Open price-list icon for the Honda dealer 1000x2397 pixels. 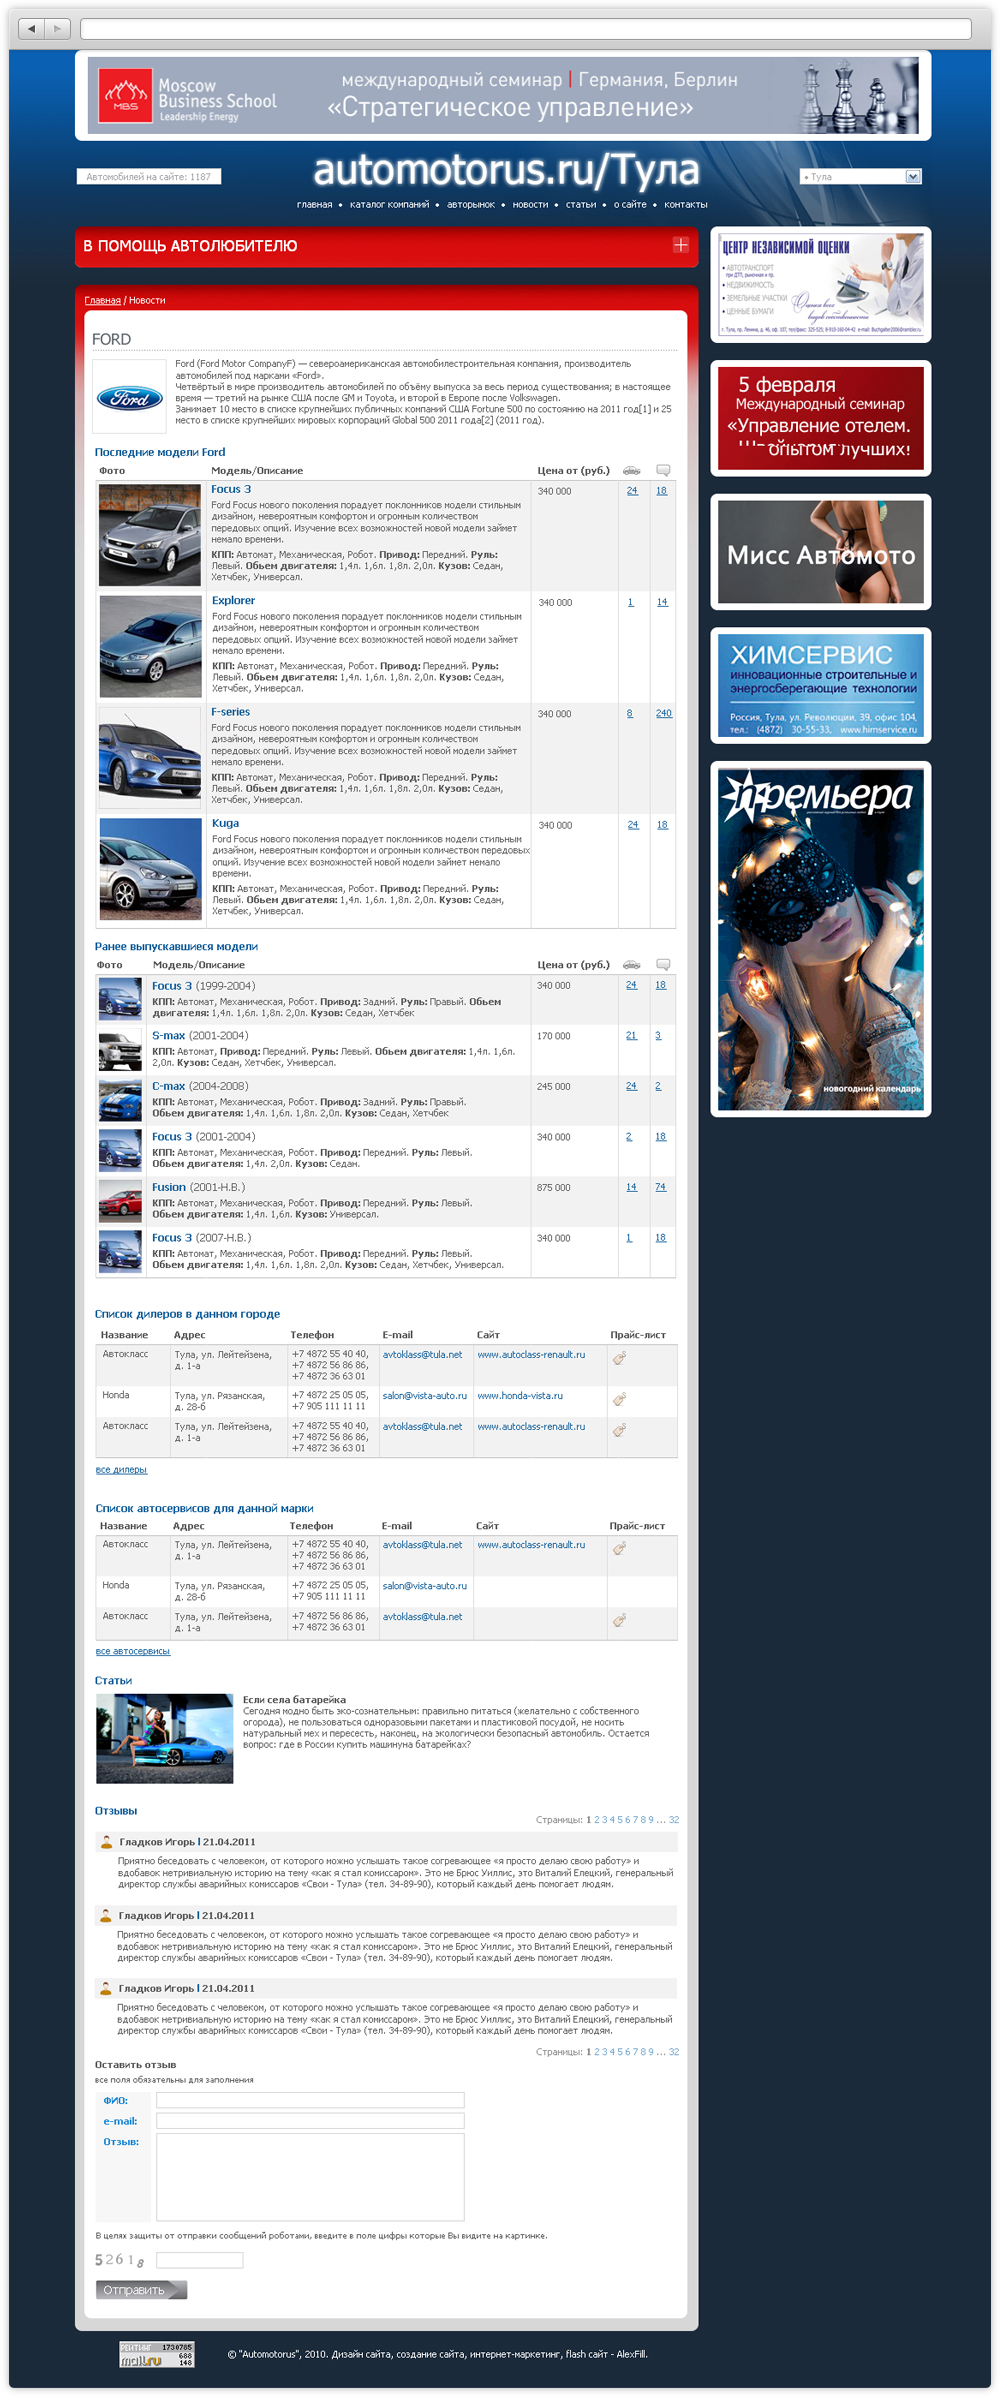coord(619,1399)
